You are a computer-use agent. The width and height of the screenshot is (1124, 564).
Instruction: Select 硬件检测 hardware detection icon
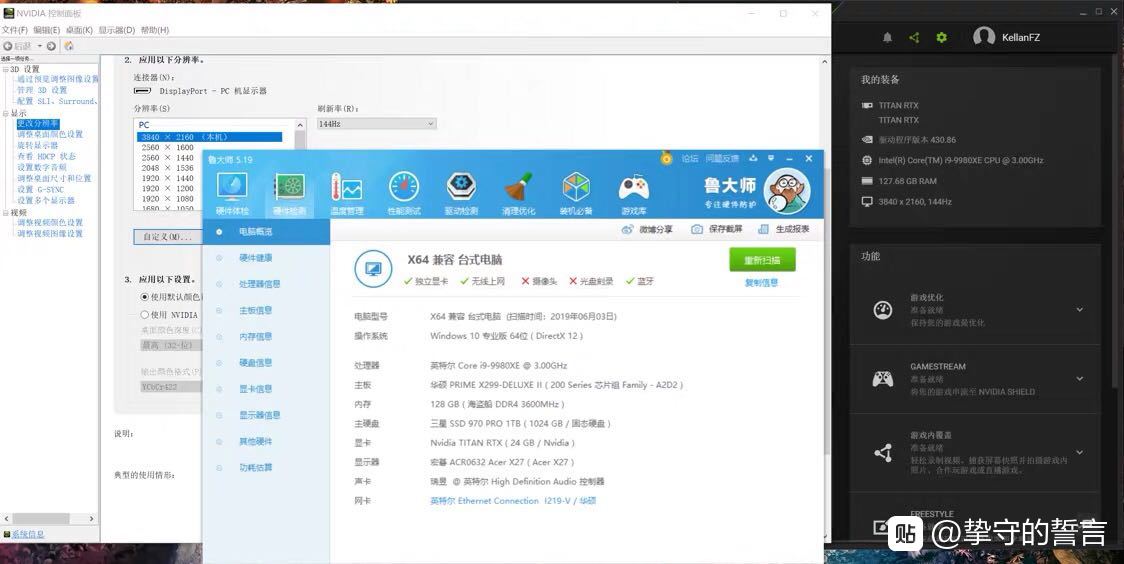point(289,193)
